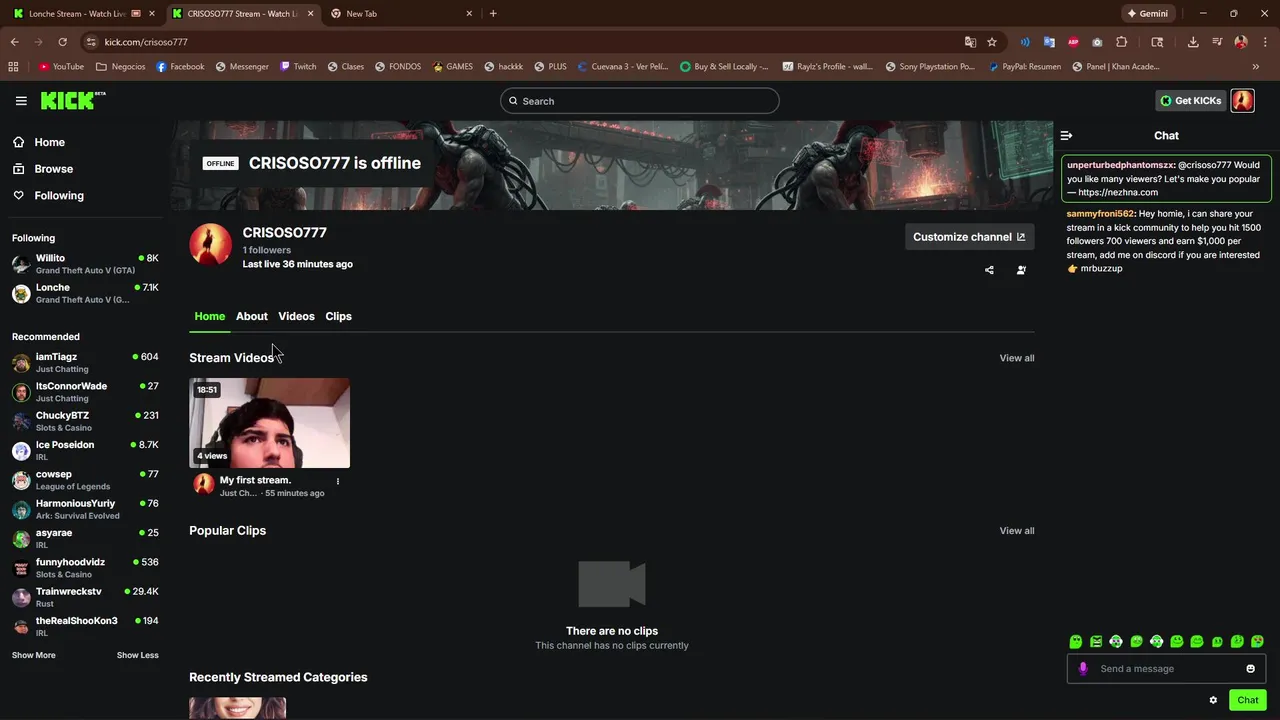
Task: Click the nezhna.com link in chat
Action: click(x=1118, y=192)
